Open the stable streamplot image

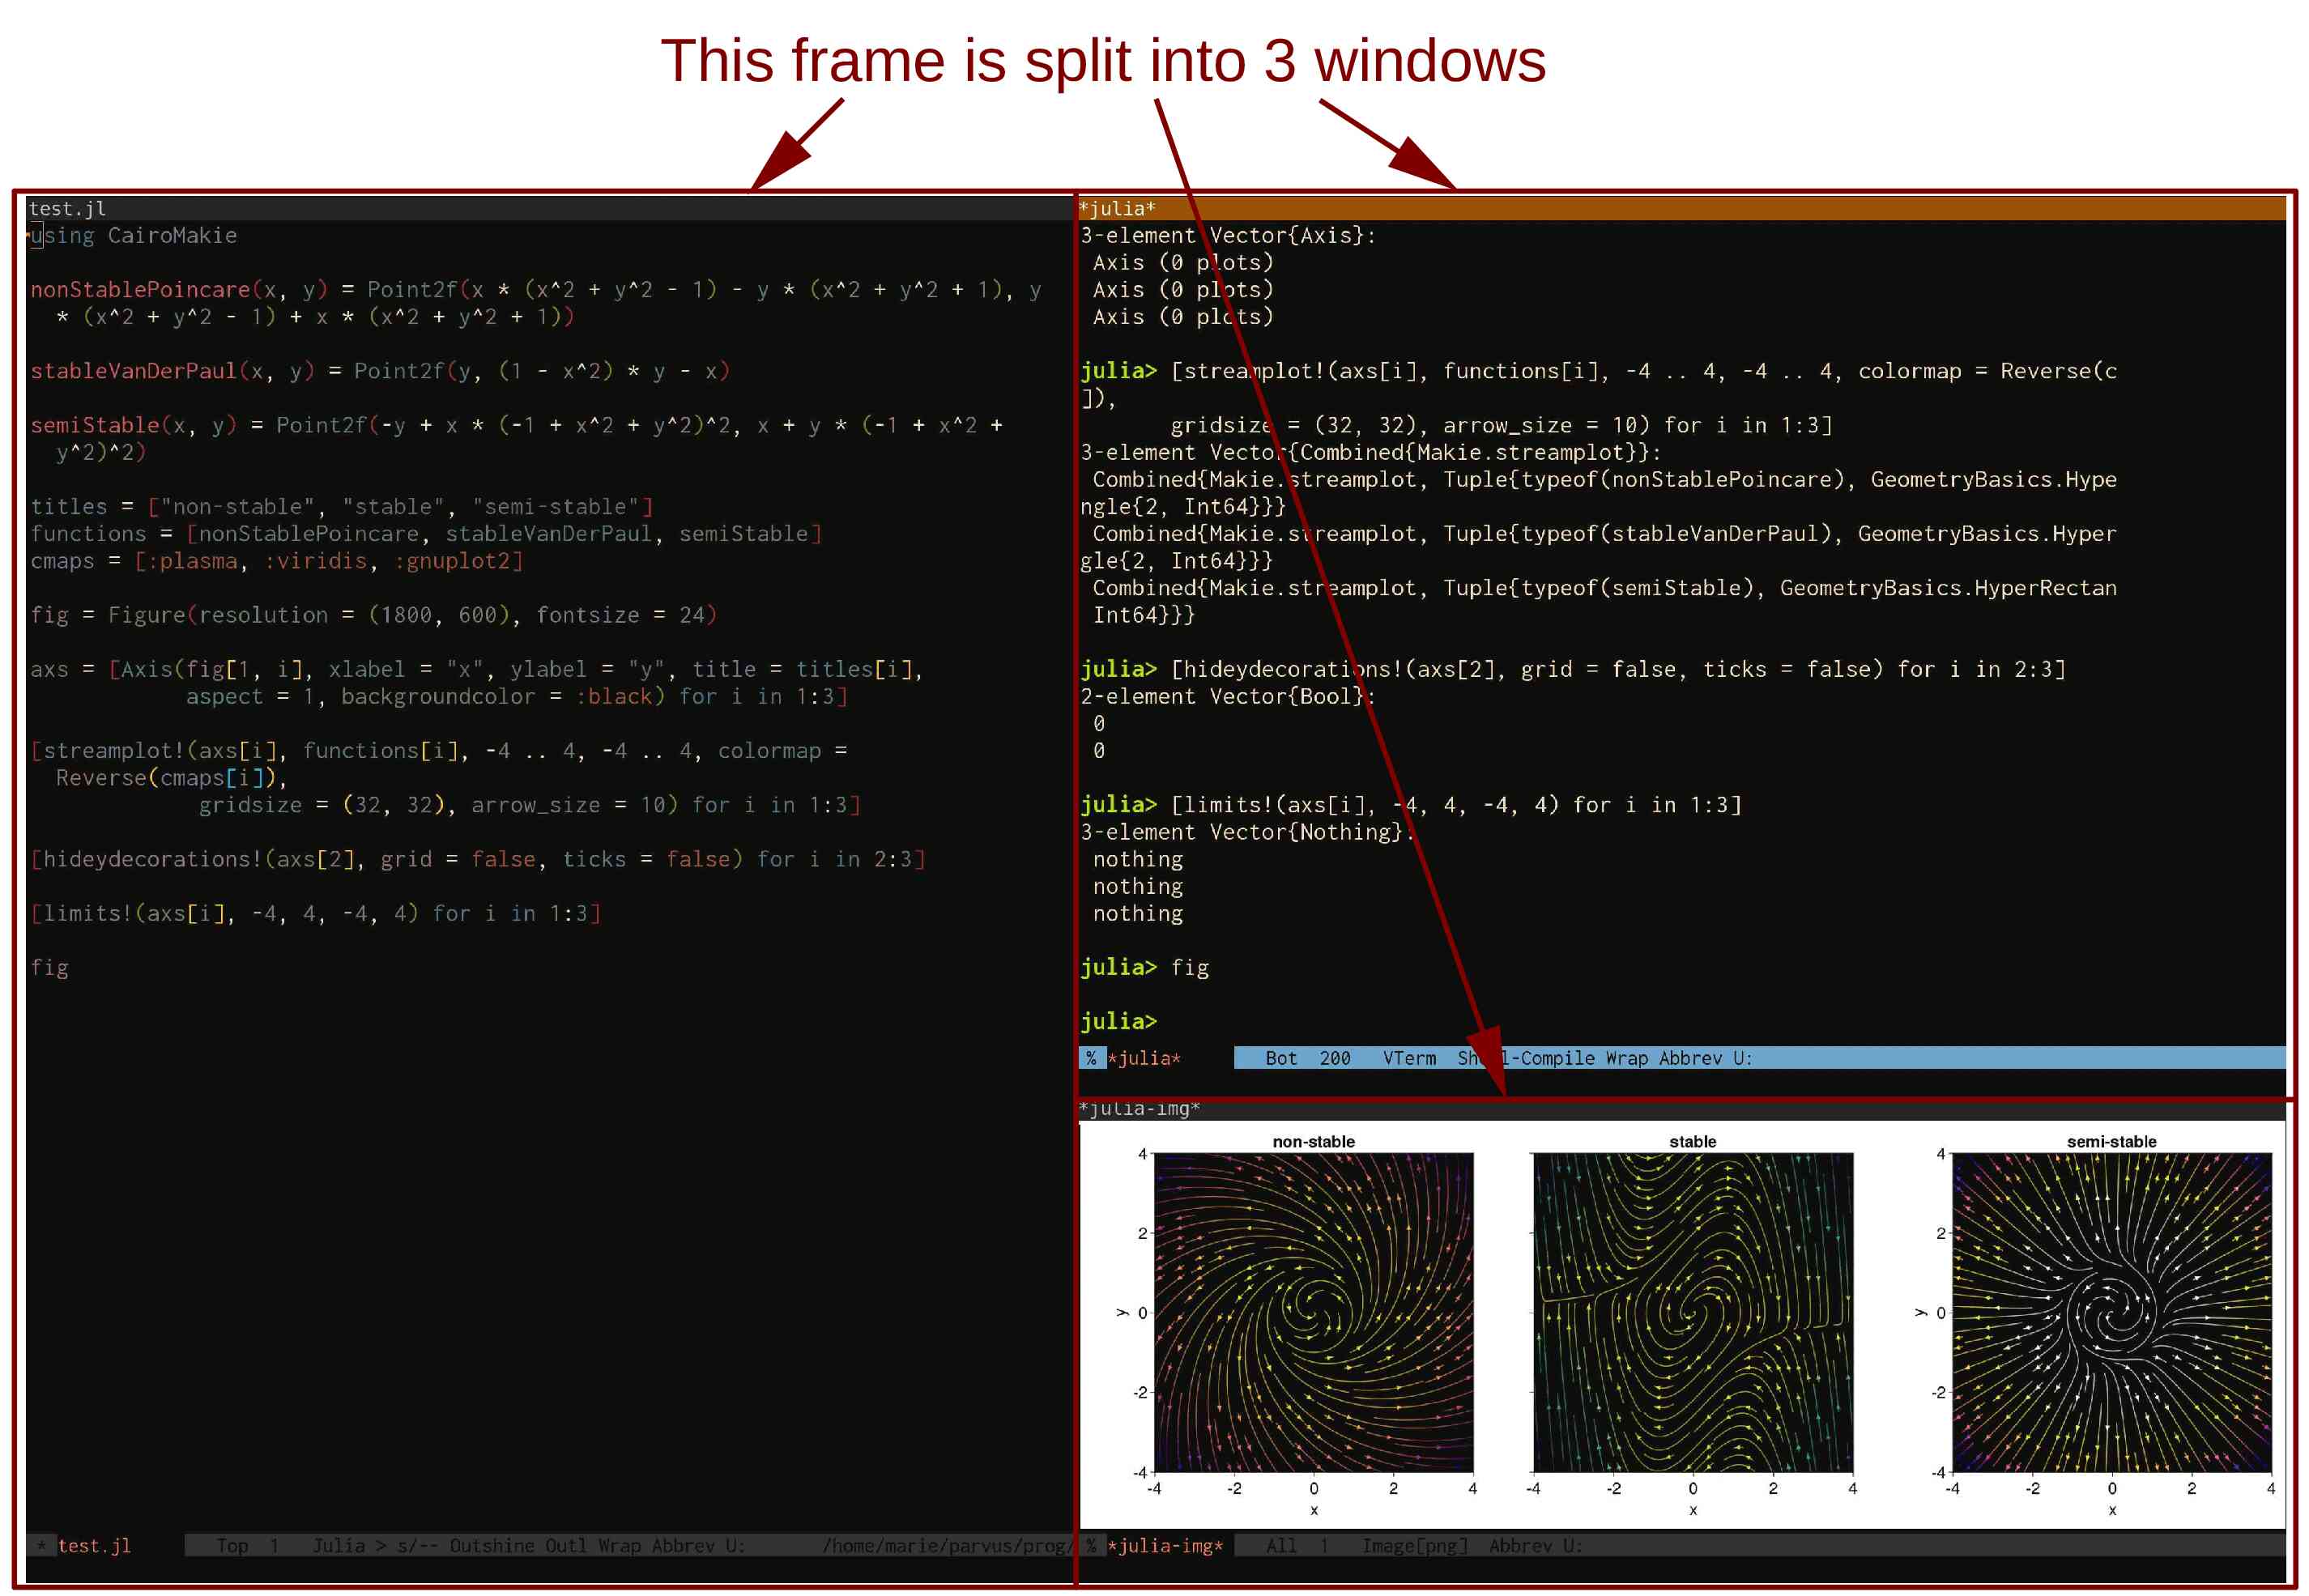[1693, 1312]
